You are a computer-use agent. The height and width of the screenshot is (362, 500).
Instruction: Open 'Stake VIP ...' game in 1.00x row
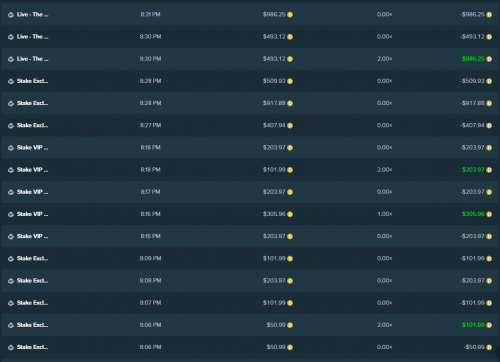click(x=33, y=214)
